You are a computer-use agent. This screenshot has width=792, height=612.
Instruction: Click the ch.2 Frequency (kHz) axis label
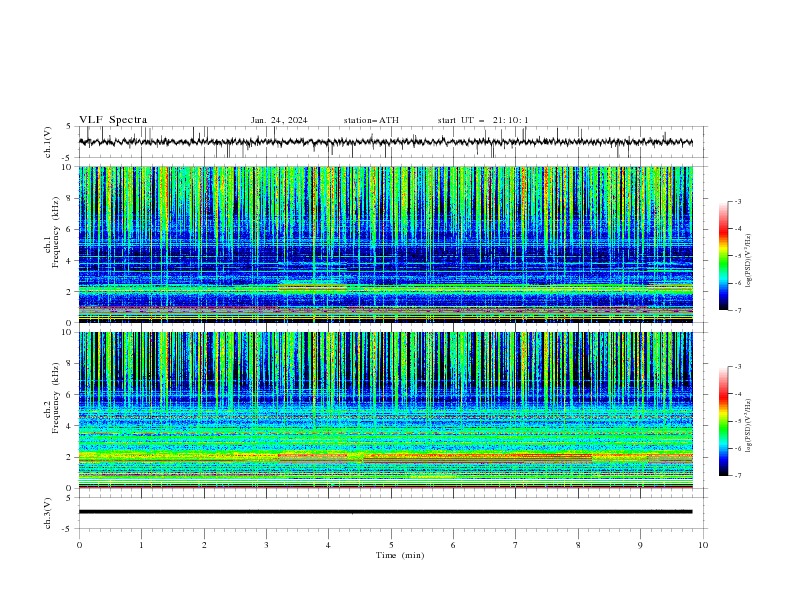52,398
